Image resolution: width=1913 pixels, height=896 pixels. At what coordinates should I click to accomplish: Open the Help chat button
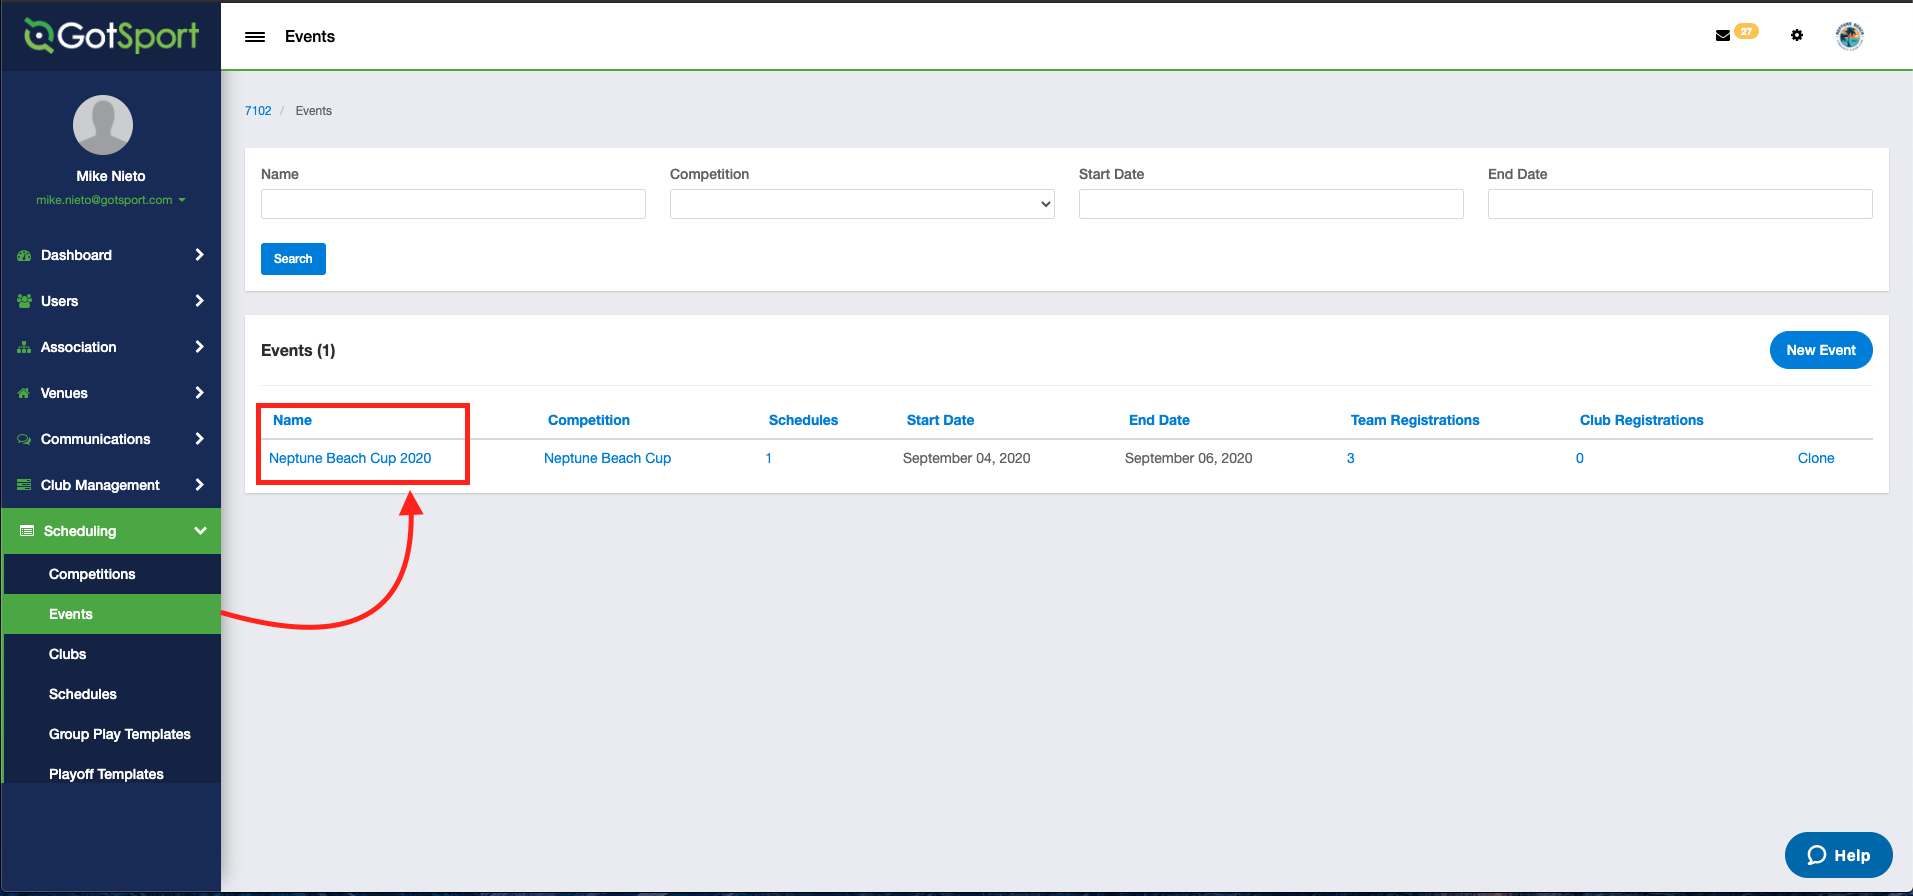[x=1838, y=855]
